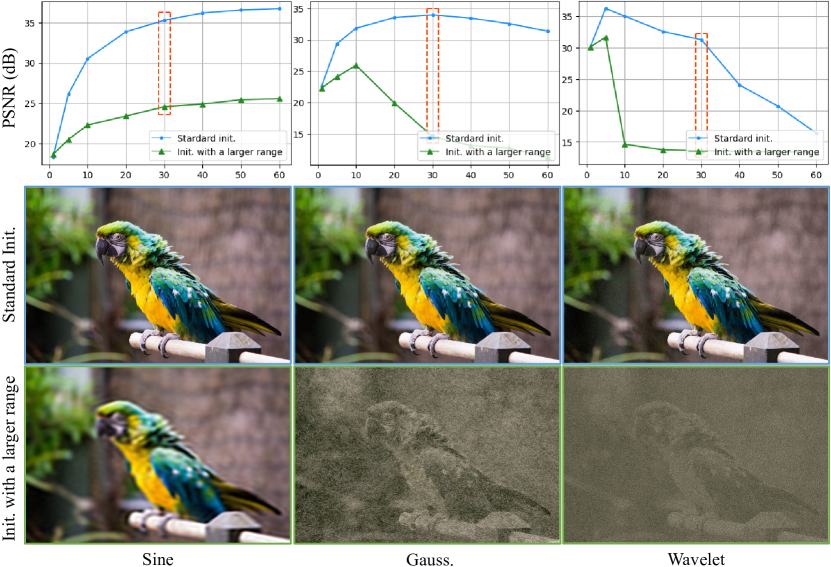The image size is (831, 567).
Task: Click the "40" x-axis tick of the Gauss. chart
Action: point(471,175)
